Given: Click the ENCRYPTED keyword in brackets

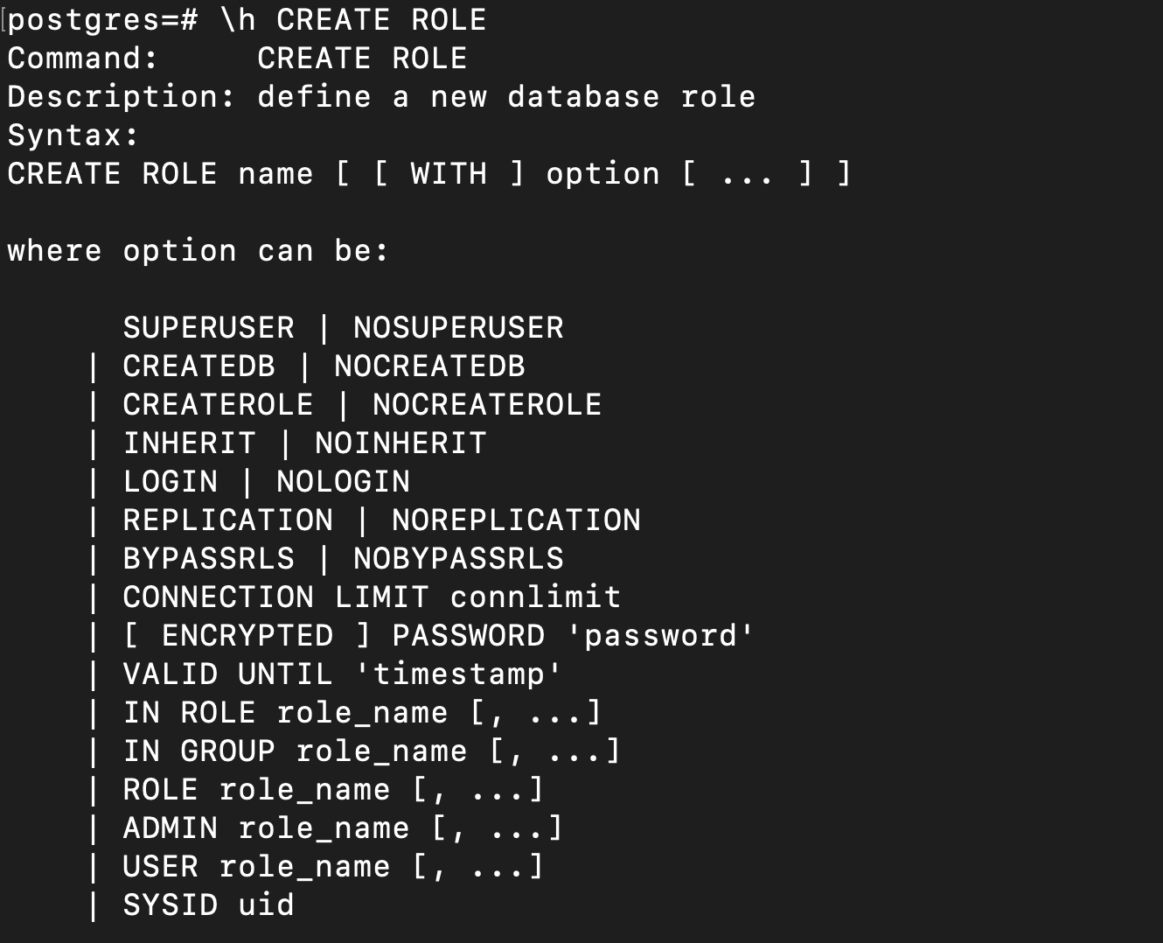Looking at the screenshot, I should point(248,637).
